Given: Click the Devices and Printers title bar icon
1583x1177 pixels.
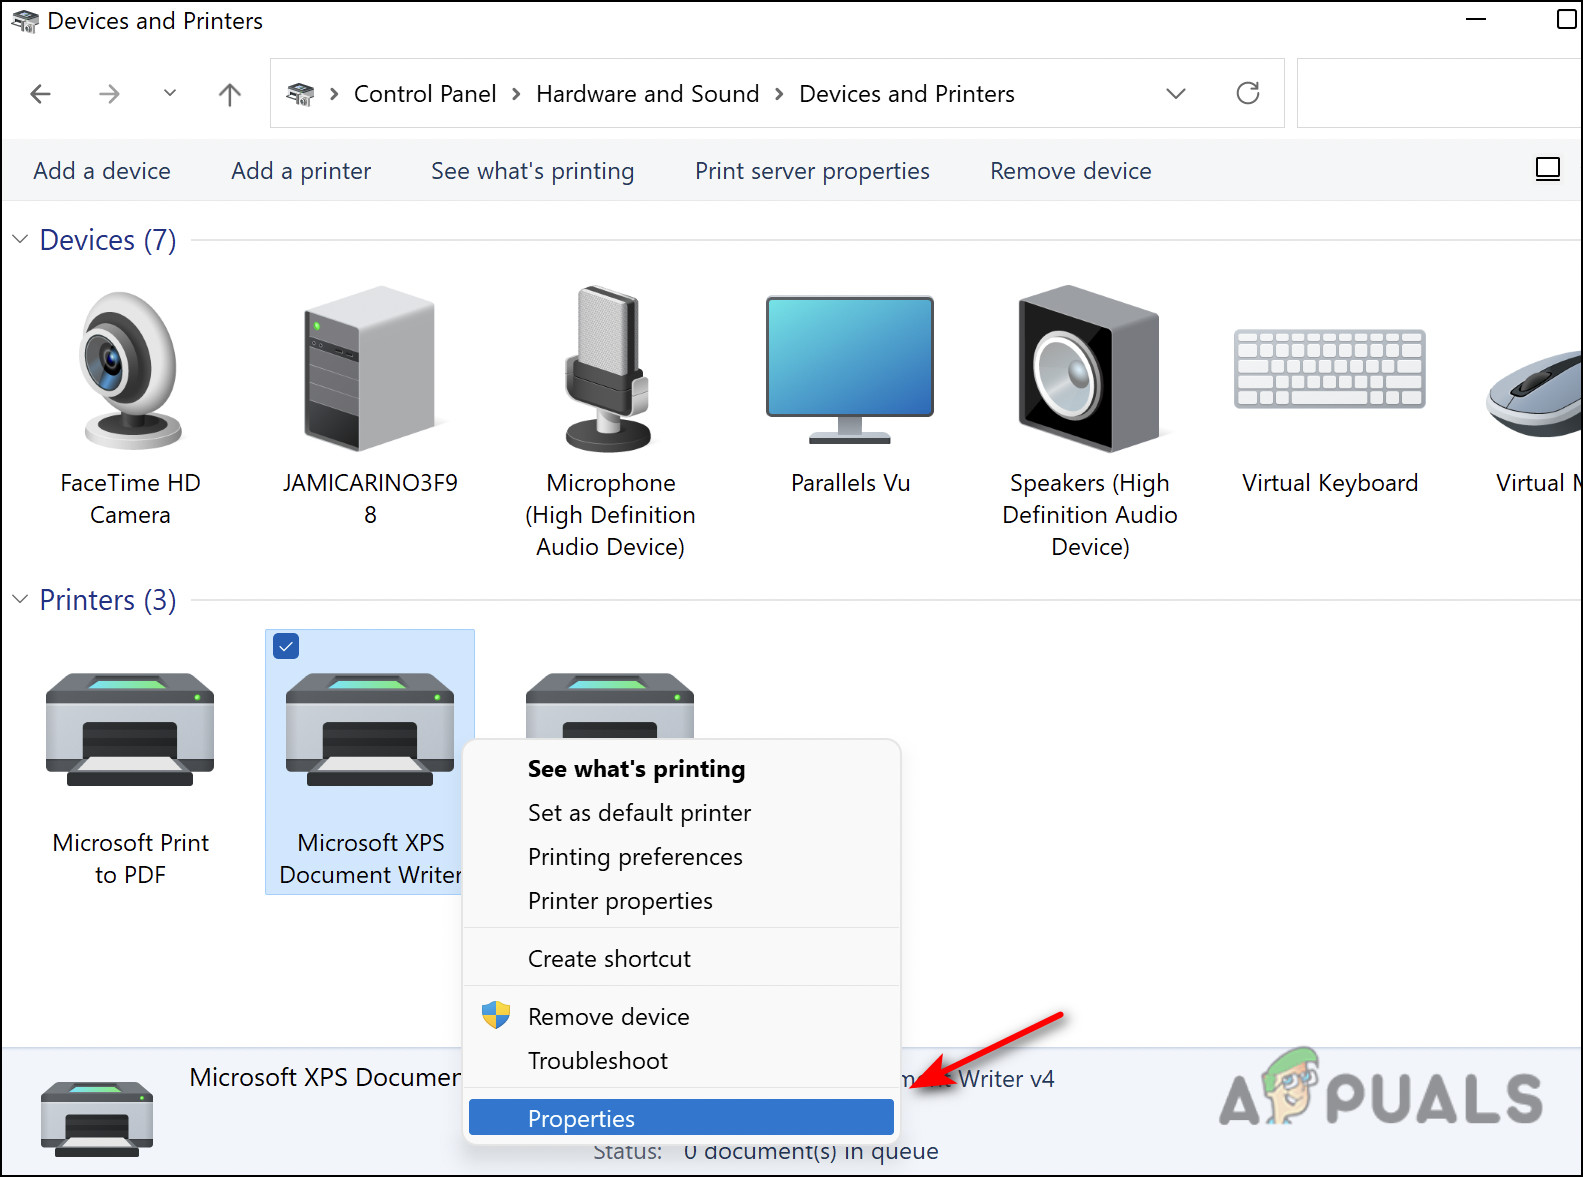Looking at the screenshot, I should pos(25,21).
